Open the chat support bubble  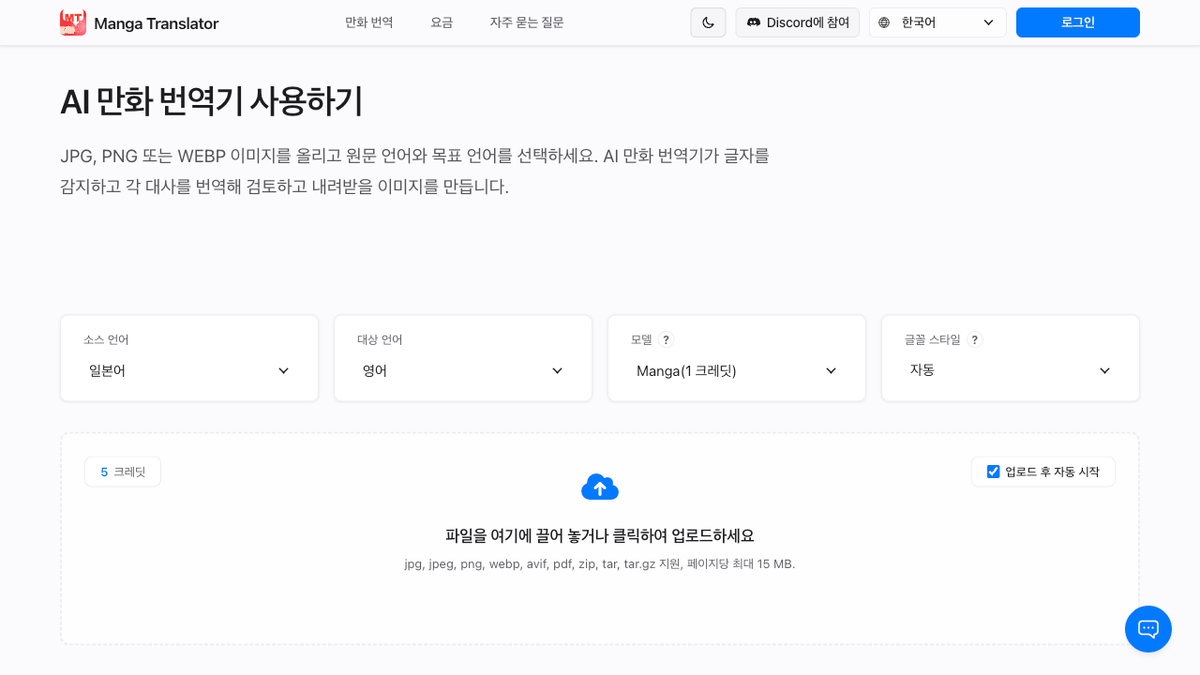point(1148,629)
